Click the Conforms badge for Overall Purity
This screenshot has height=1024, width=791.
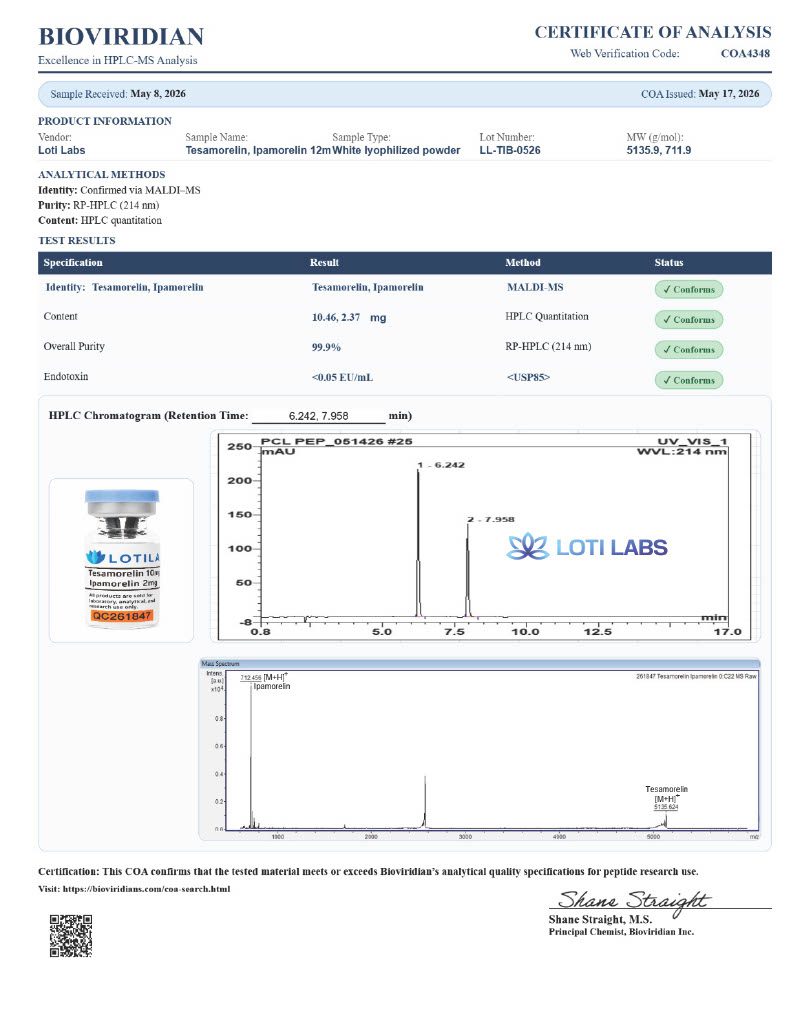click(688, 349)
